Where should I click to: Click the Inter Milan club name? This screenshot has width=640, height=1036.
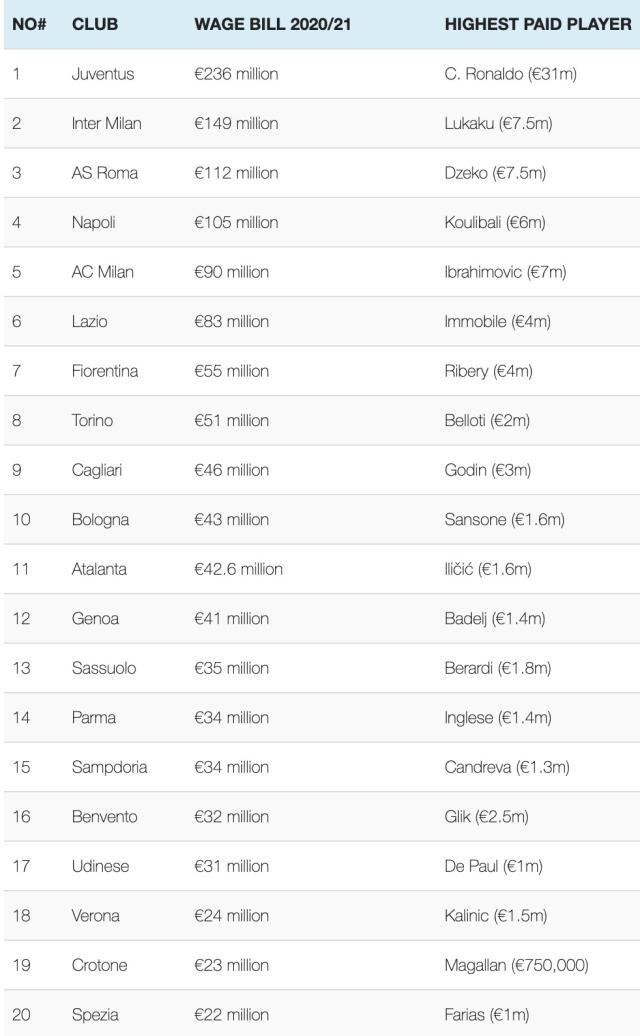(106, 124)
